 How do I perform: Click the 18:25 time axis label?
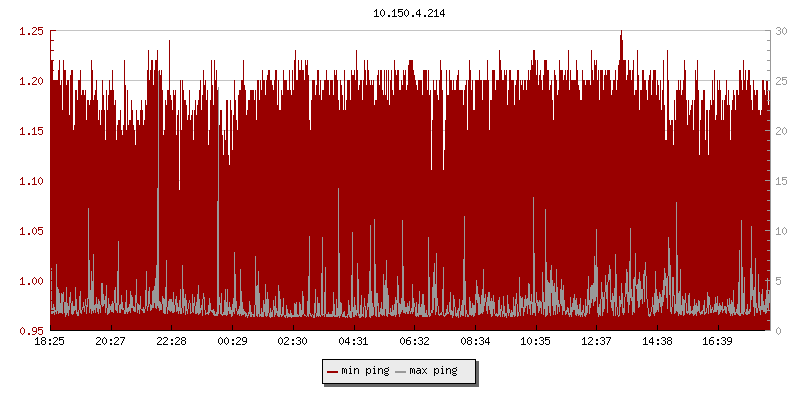[50, 342]
